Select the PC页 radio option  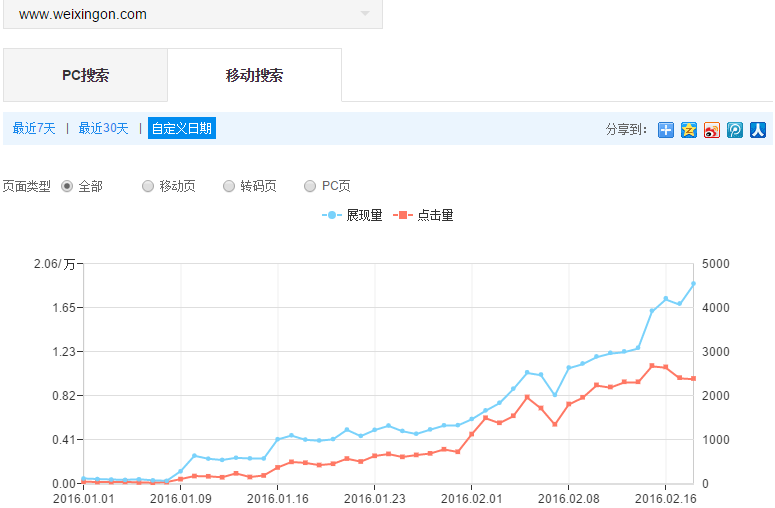310,186
